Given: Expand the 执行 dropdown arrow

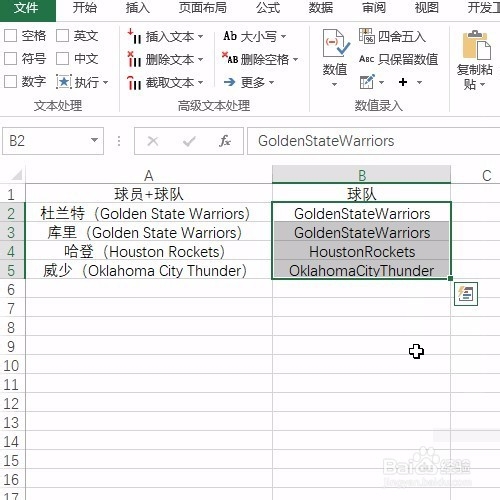Looking at the screenshot, I should pyautogui.click(x=106, y=82).
